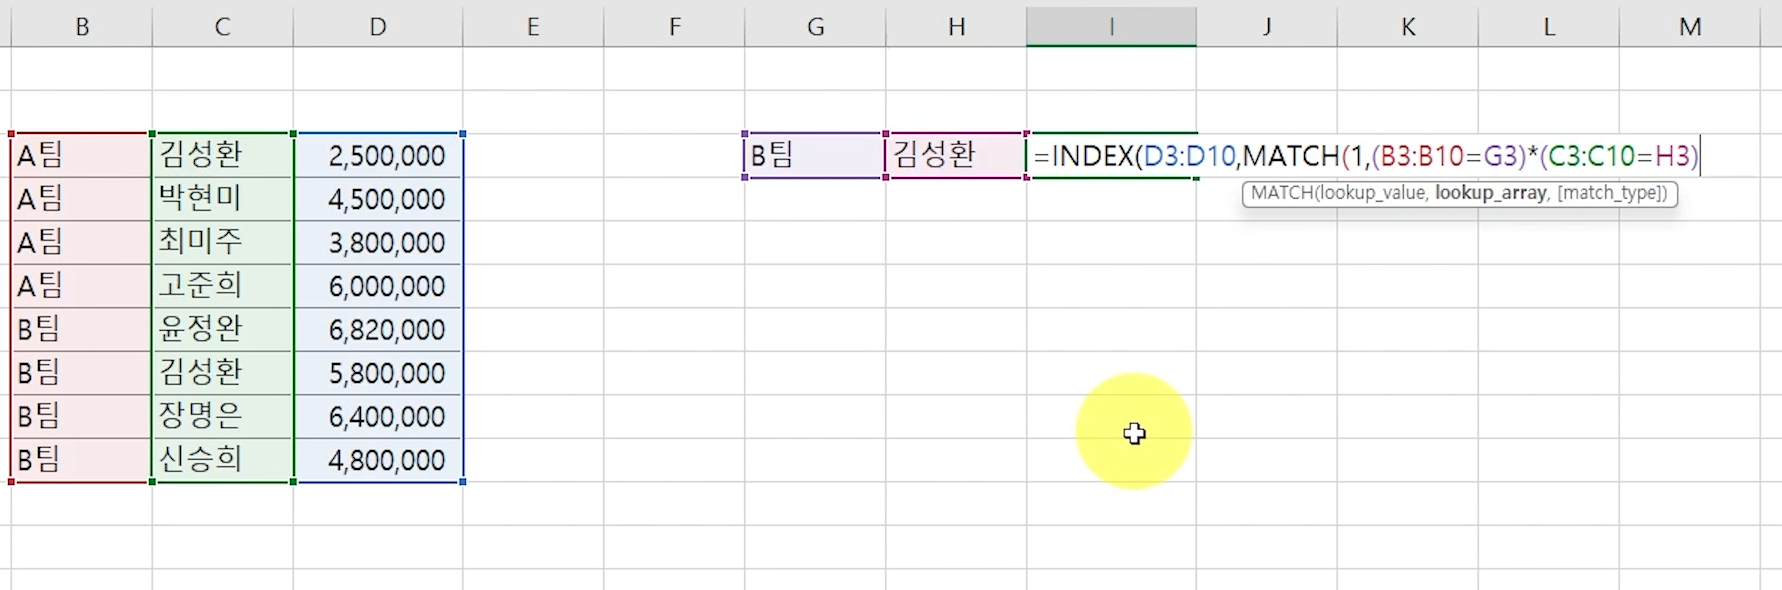
Task: Select name cell 박현미
Action: point(223,199)
